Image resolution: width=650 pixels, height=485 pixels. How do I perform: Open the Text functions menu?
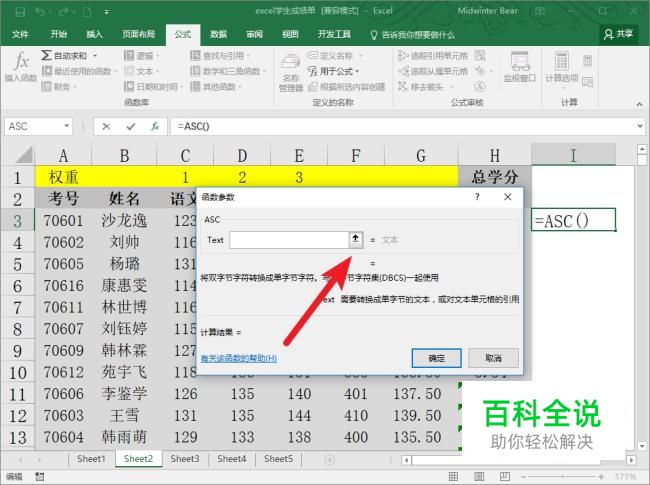click(x=142, y=71)
